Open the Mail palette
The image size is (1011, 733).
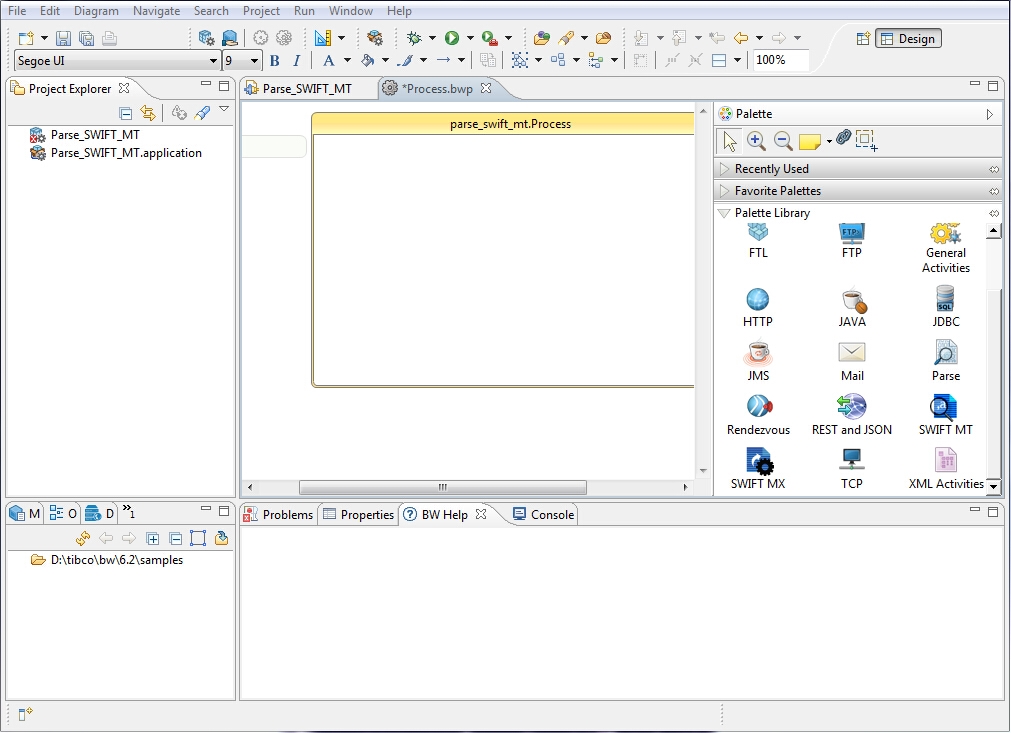(x=852, y=362)
